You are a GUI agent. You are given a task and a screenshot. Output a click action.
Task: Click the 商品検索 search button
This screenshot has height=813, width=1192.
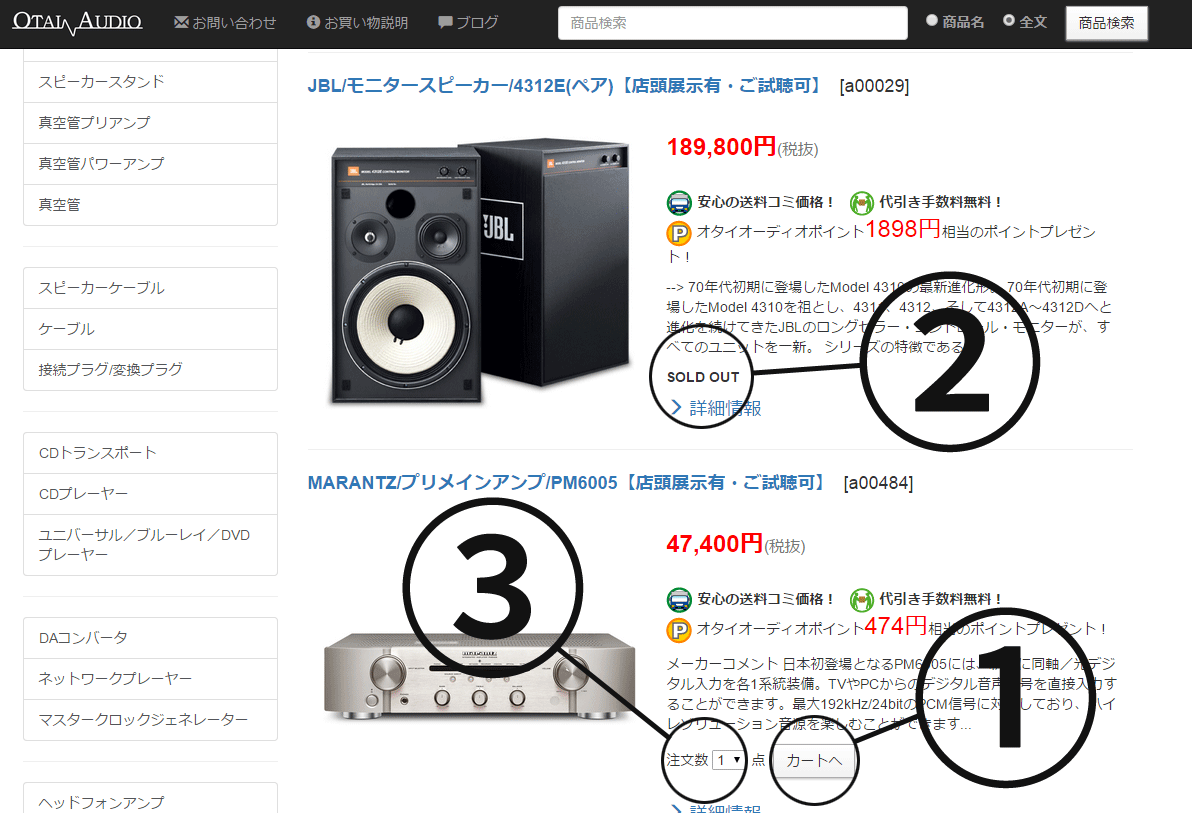(1106, 23)
